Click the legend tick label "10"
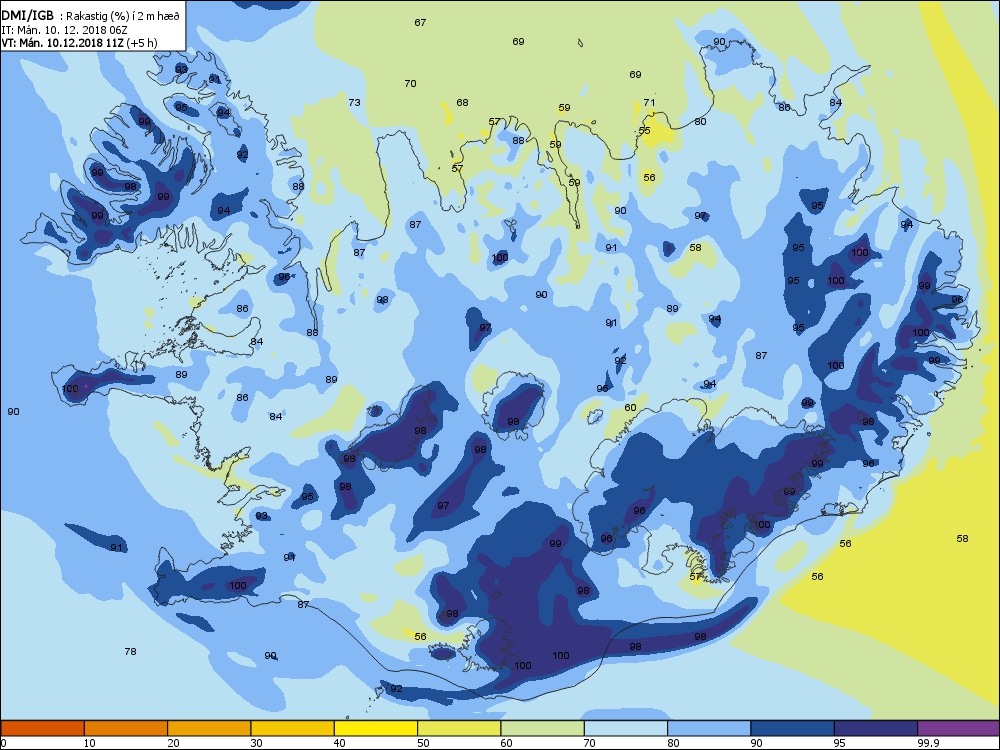The image size is (1000, 750). click(90, 743)
